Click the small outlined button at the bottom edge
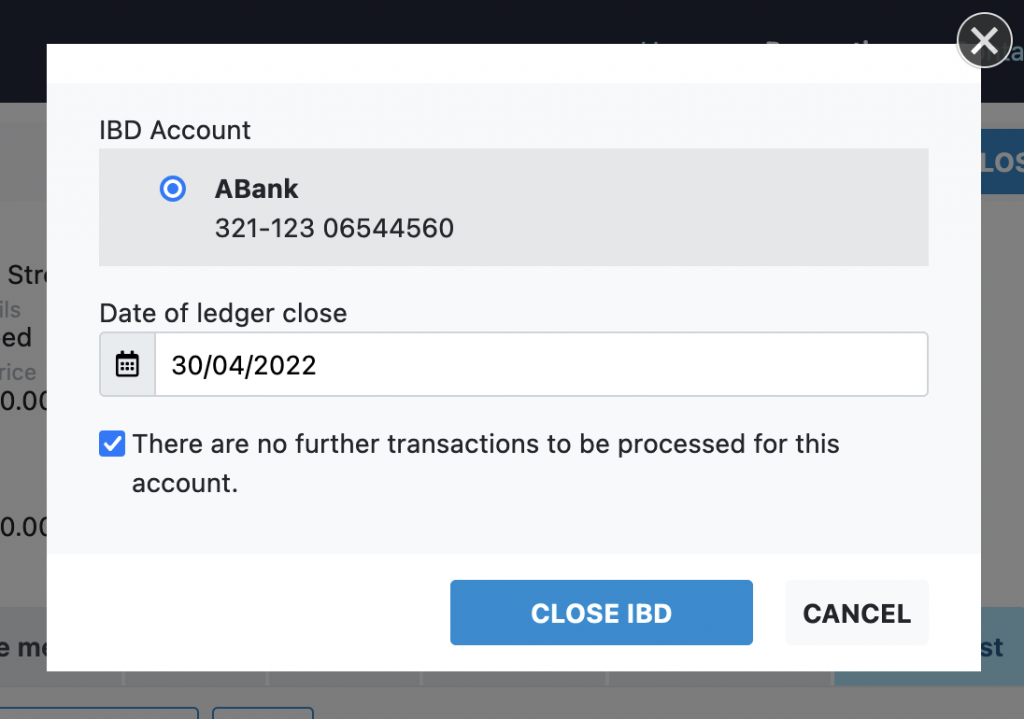 (x=262, y=713)
